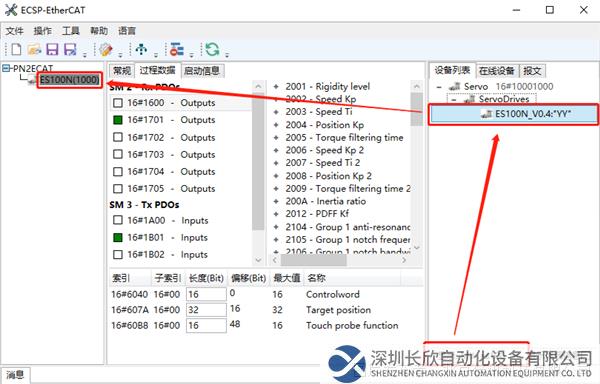600x384 pixels.
Task: Open the 帮助 menu
Action: tap(99, 31)
